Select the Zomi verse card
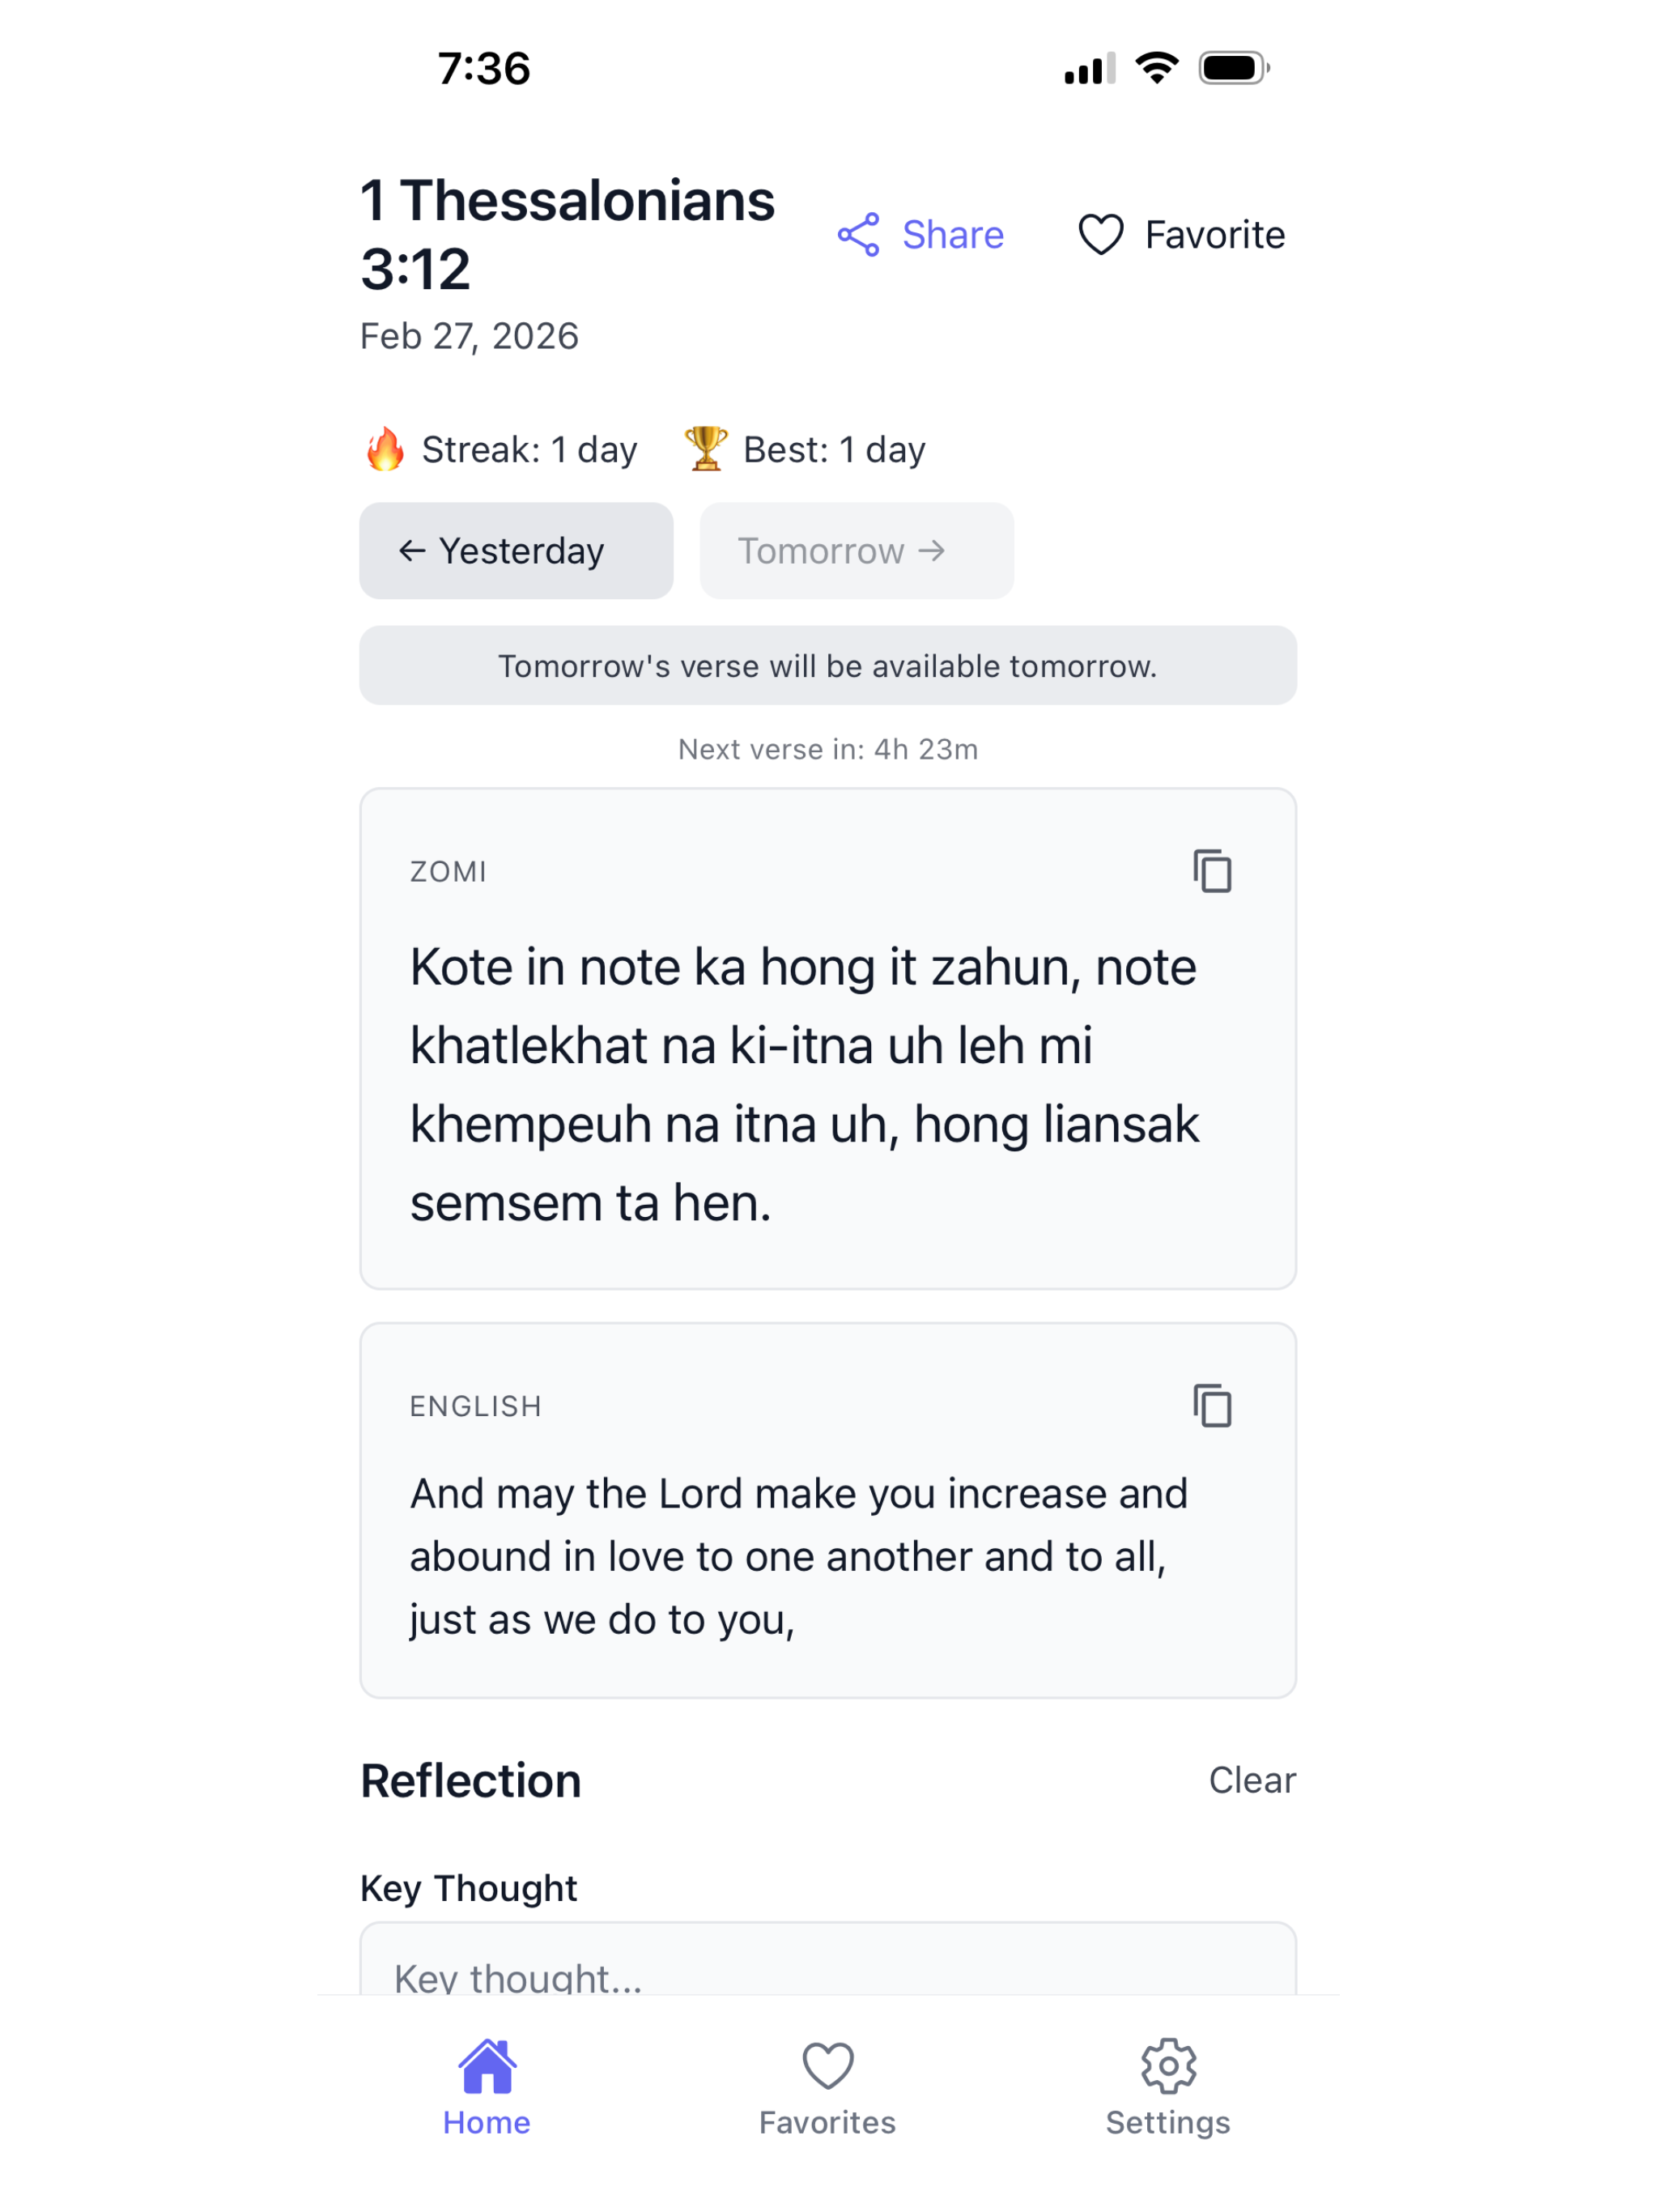Viewport: 1658px width, 2212px height. (x=828, y=1039)
